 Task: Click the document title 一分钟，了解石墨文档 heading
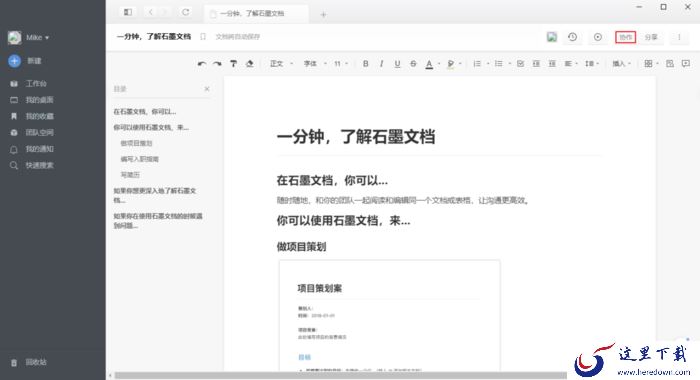tap(356, 137)
